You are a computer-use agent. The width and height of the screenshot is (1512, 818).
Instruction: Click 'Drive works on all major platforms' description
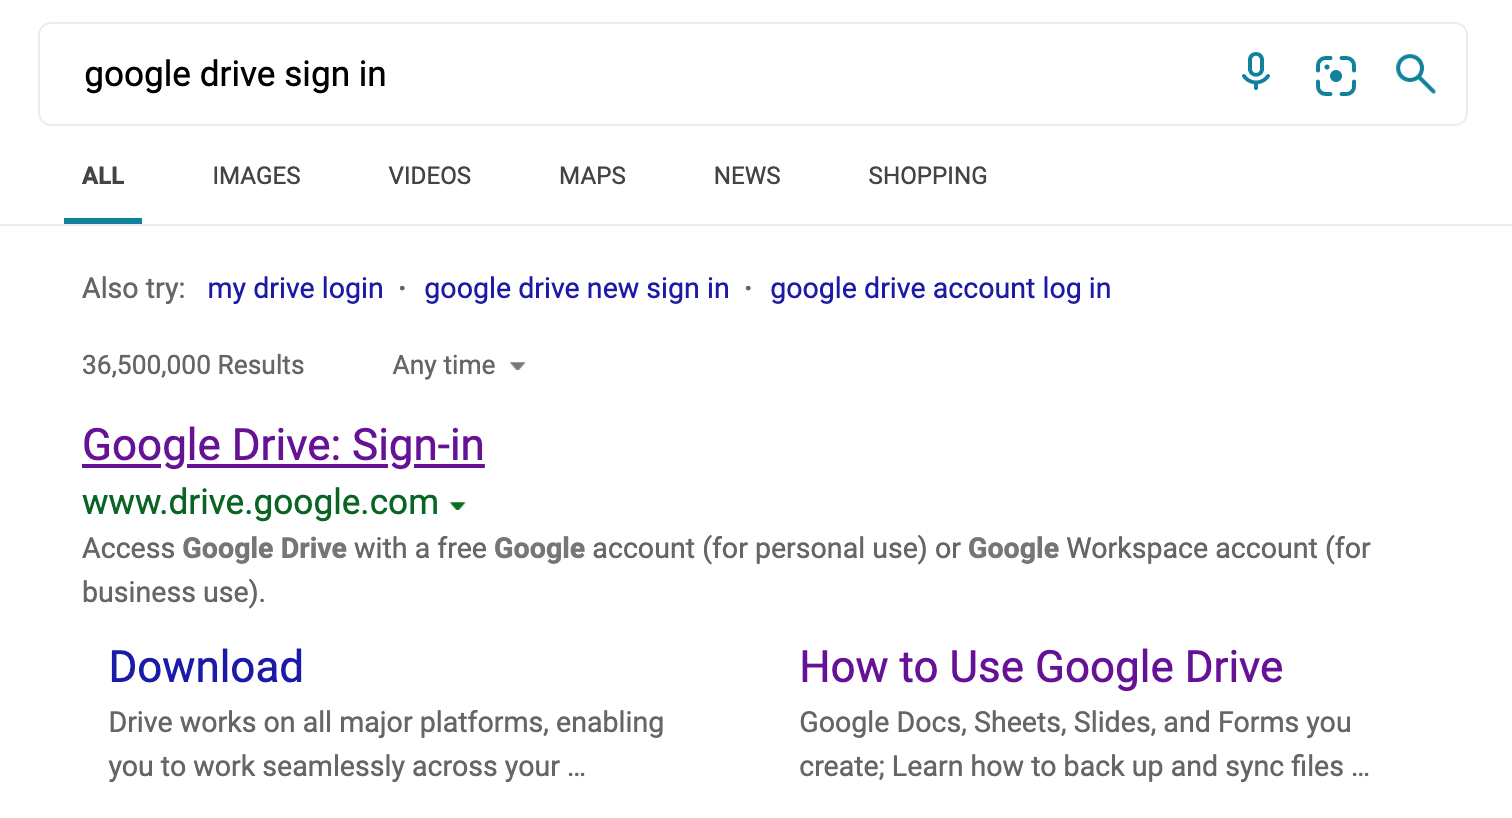[386, 744]
